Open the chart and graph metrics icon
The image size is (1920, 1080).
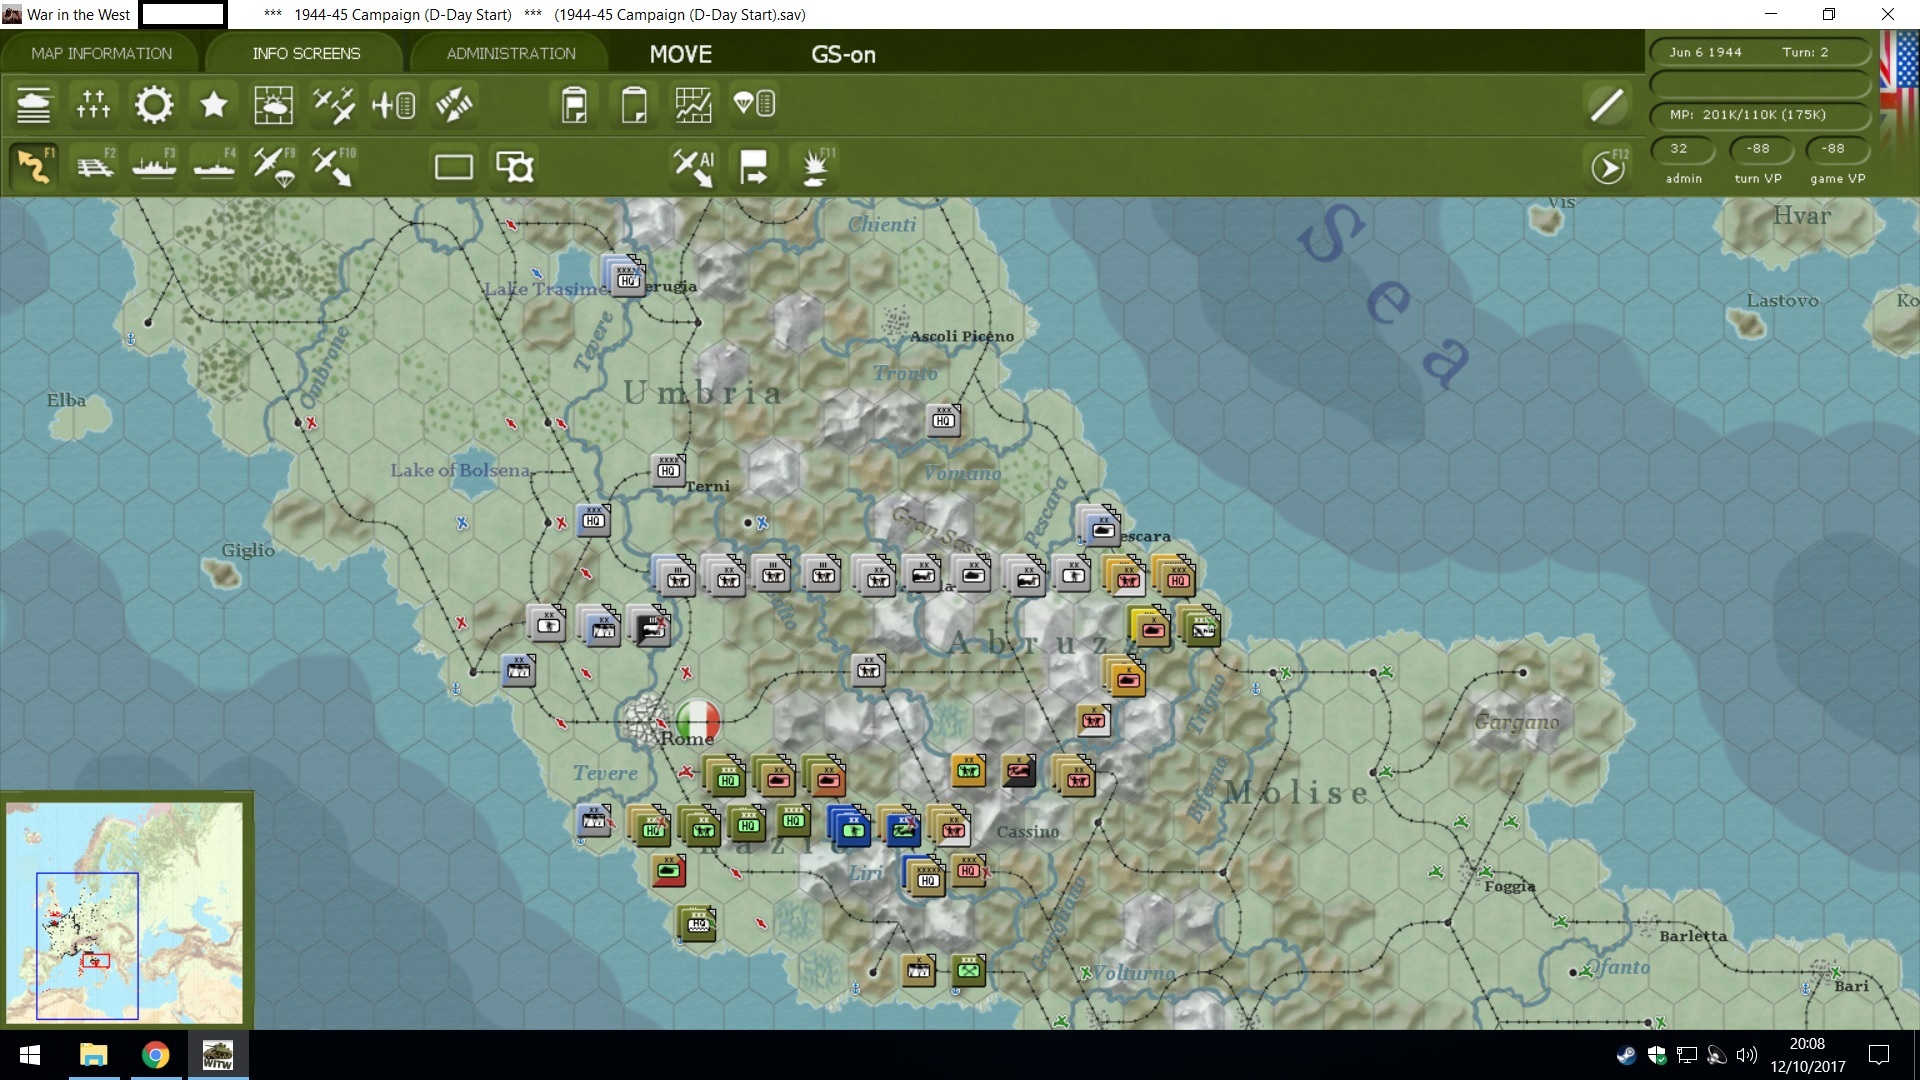[693, 104]
